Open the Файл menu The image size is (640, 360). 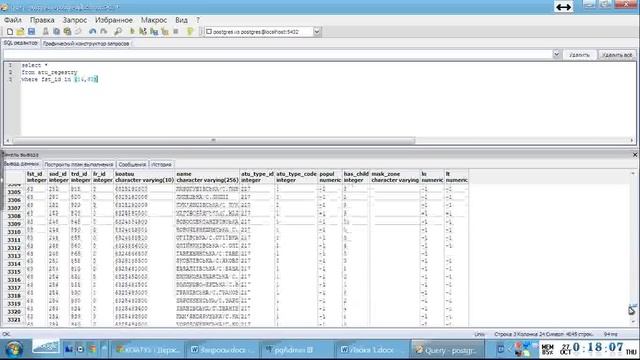click(x=13, y=20)
